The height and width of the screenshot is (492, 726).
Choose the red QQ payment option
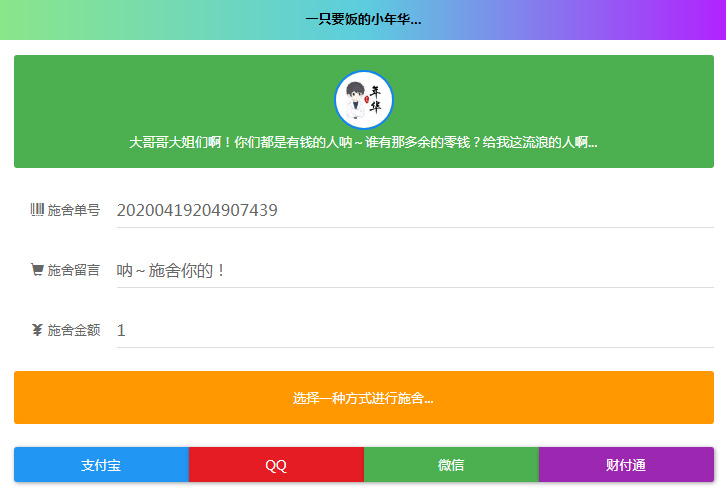[276, 465]
